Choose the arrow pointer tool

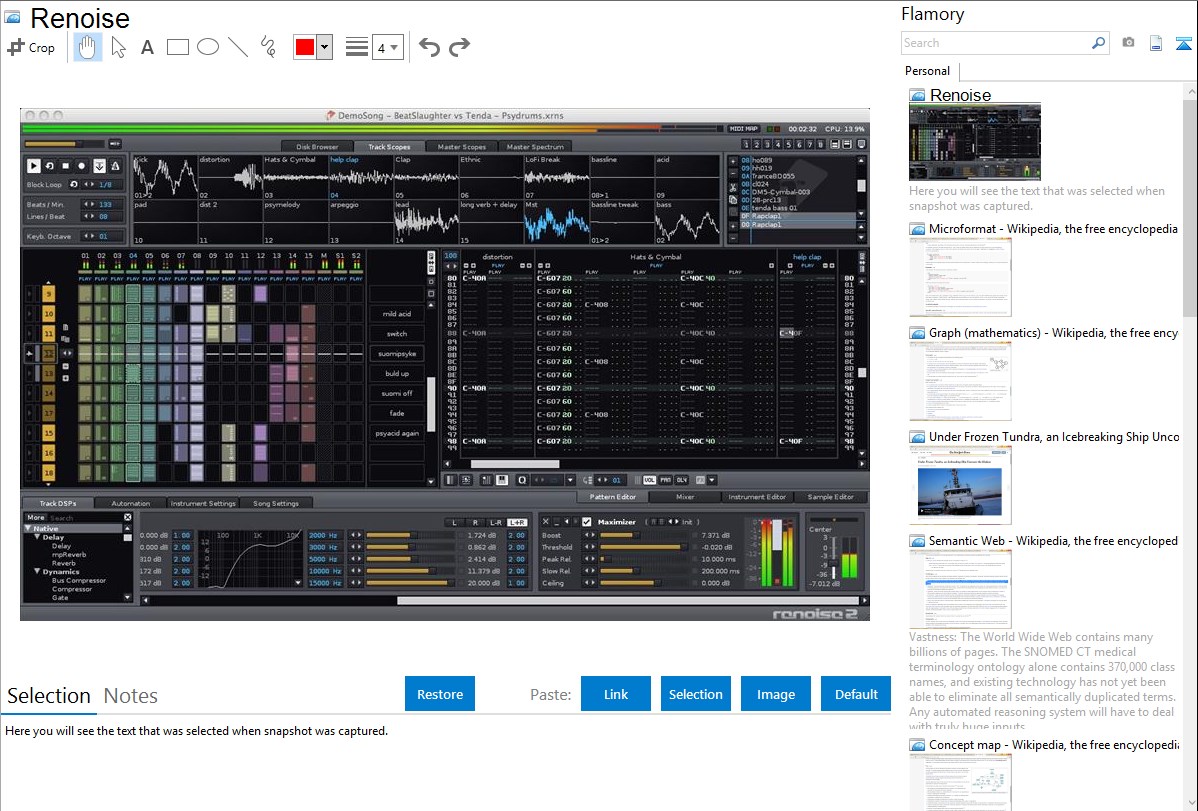[x=118, y=47]
